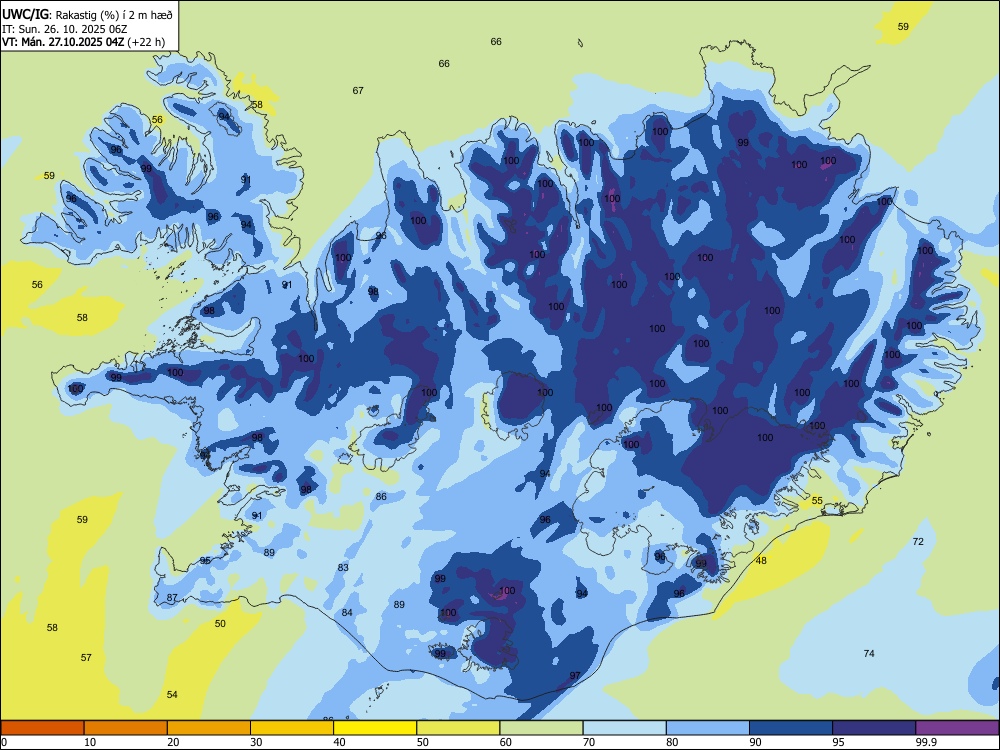Click the humidity value '87' on the map

(172, 598)
